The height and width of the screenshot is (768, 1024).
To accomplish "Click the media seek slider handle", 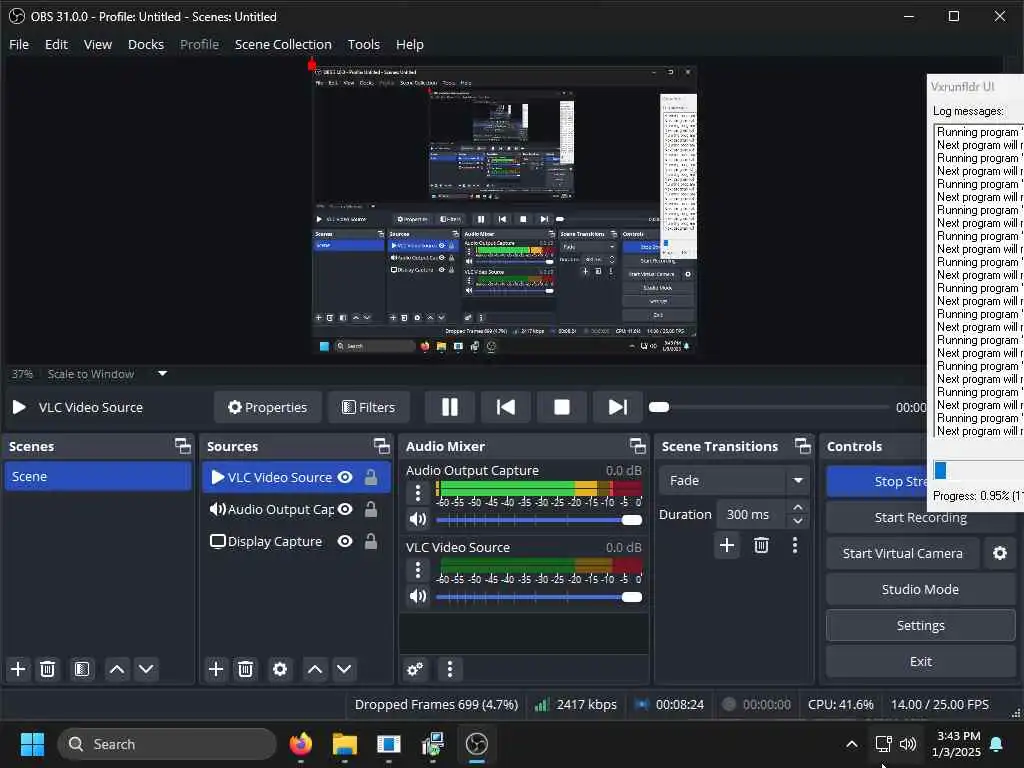I will 659,408.
